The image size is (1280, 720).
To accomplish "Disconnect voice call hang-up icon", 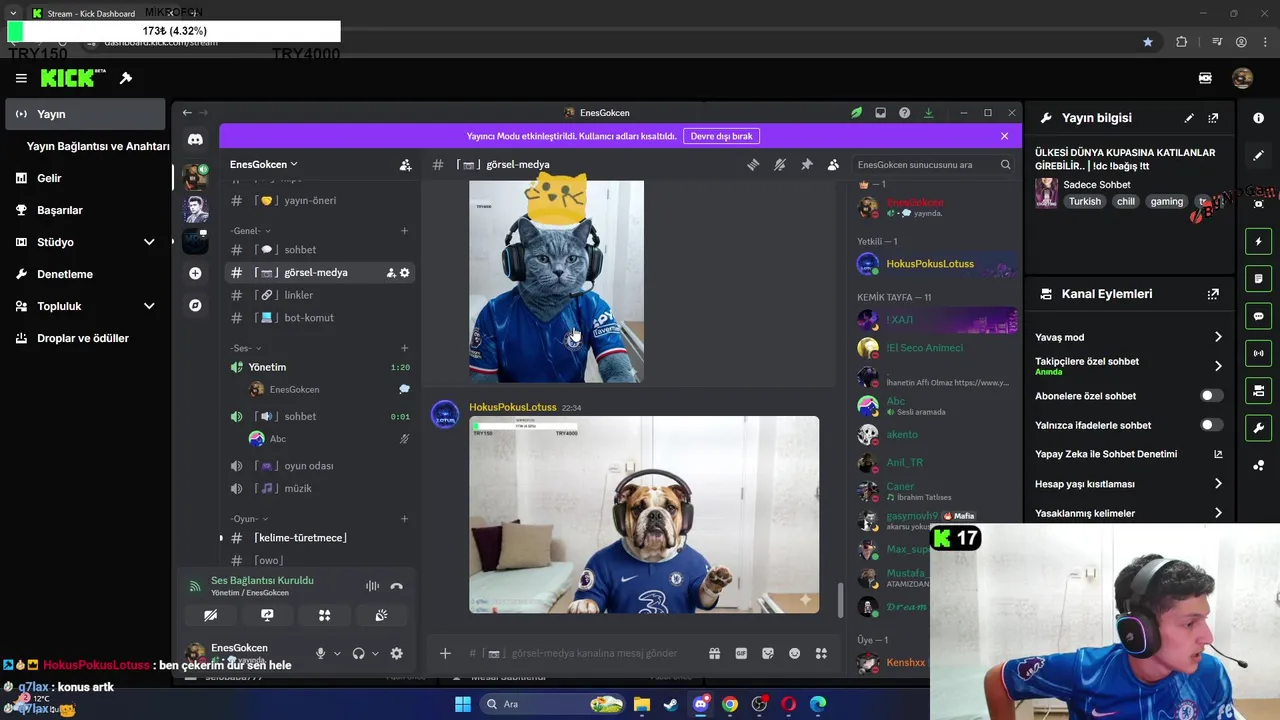I will [x=396, y=586].
